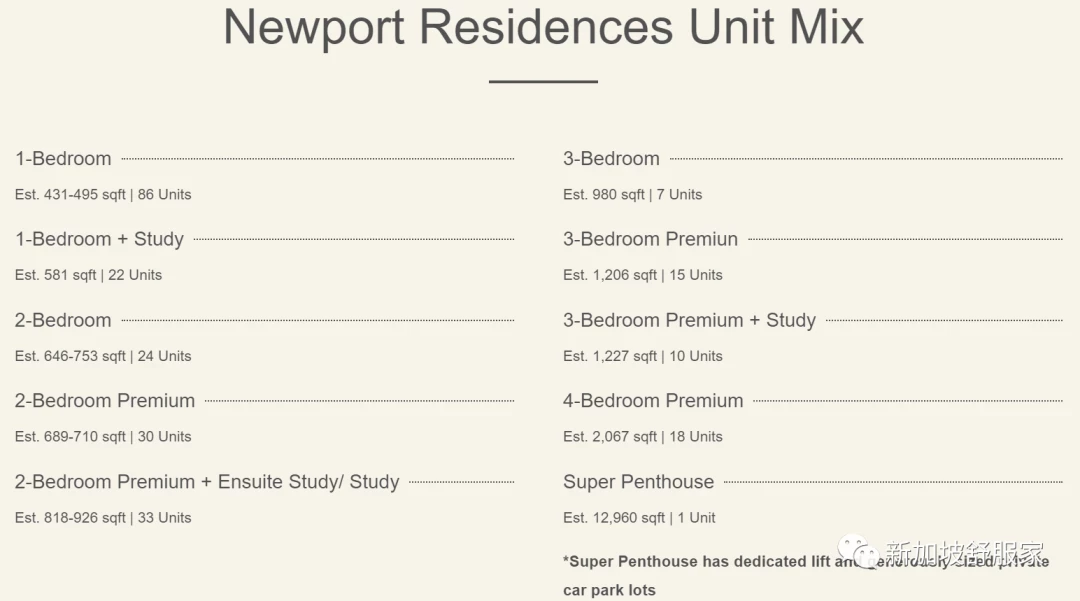Viewport: 1080px width, 601px height.
Task: Click the Super Penthouse footnote about car park lots
Action: click(806, 576)
